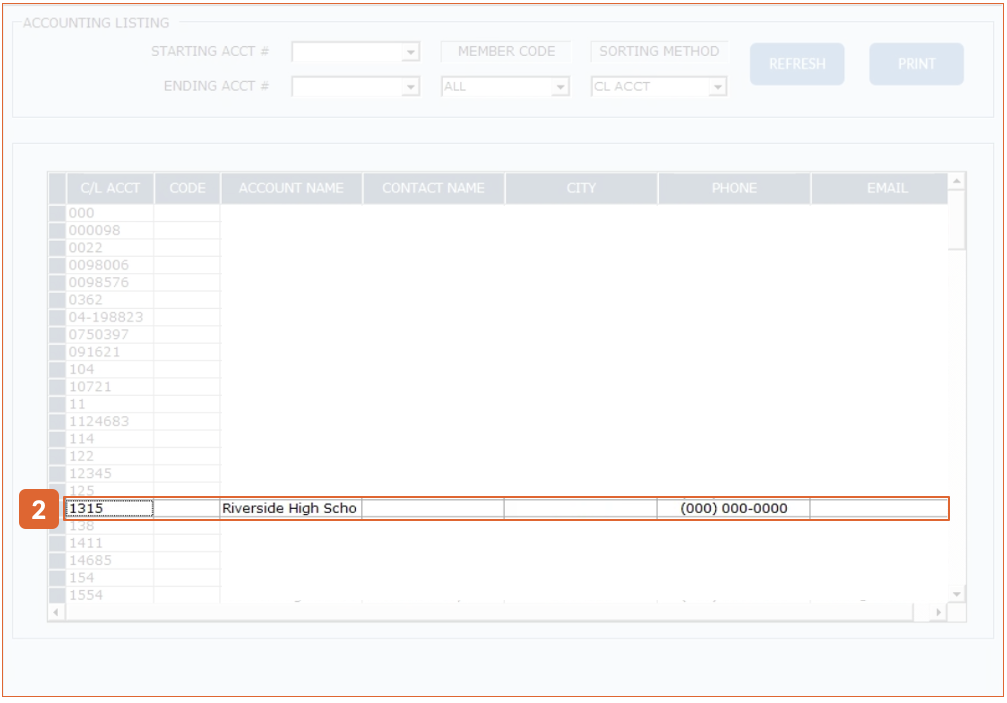Open the Ending Acct # dropdown
1007x703 pixels.
(x=410, y=87)
